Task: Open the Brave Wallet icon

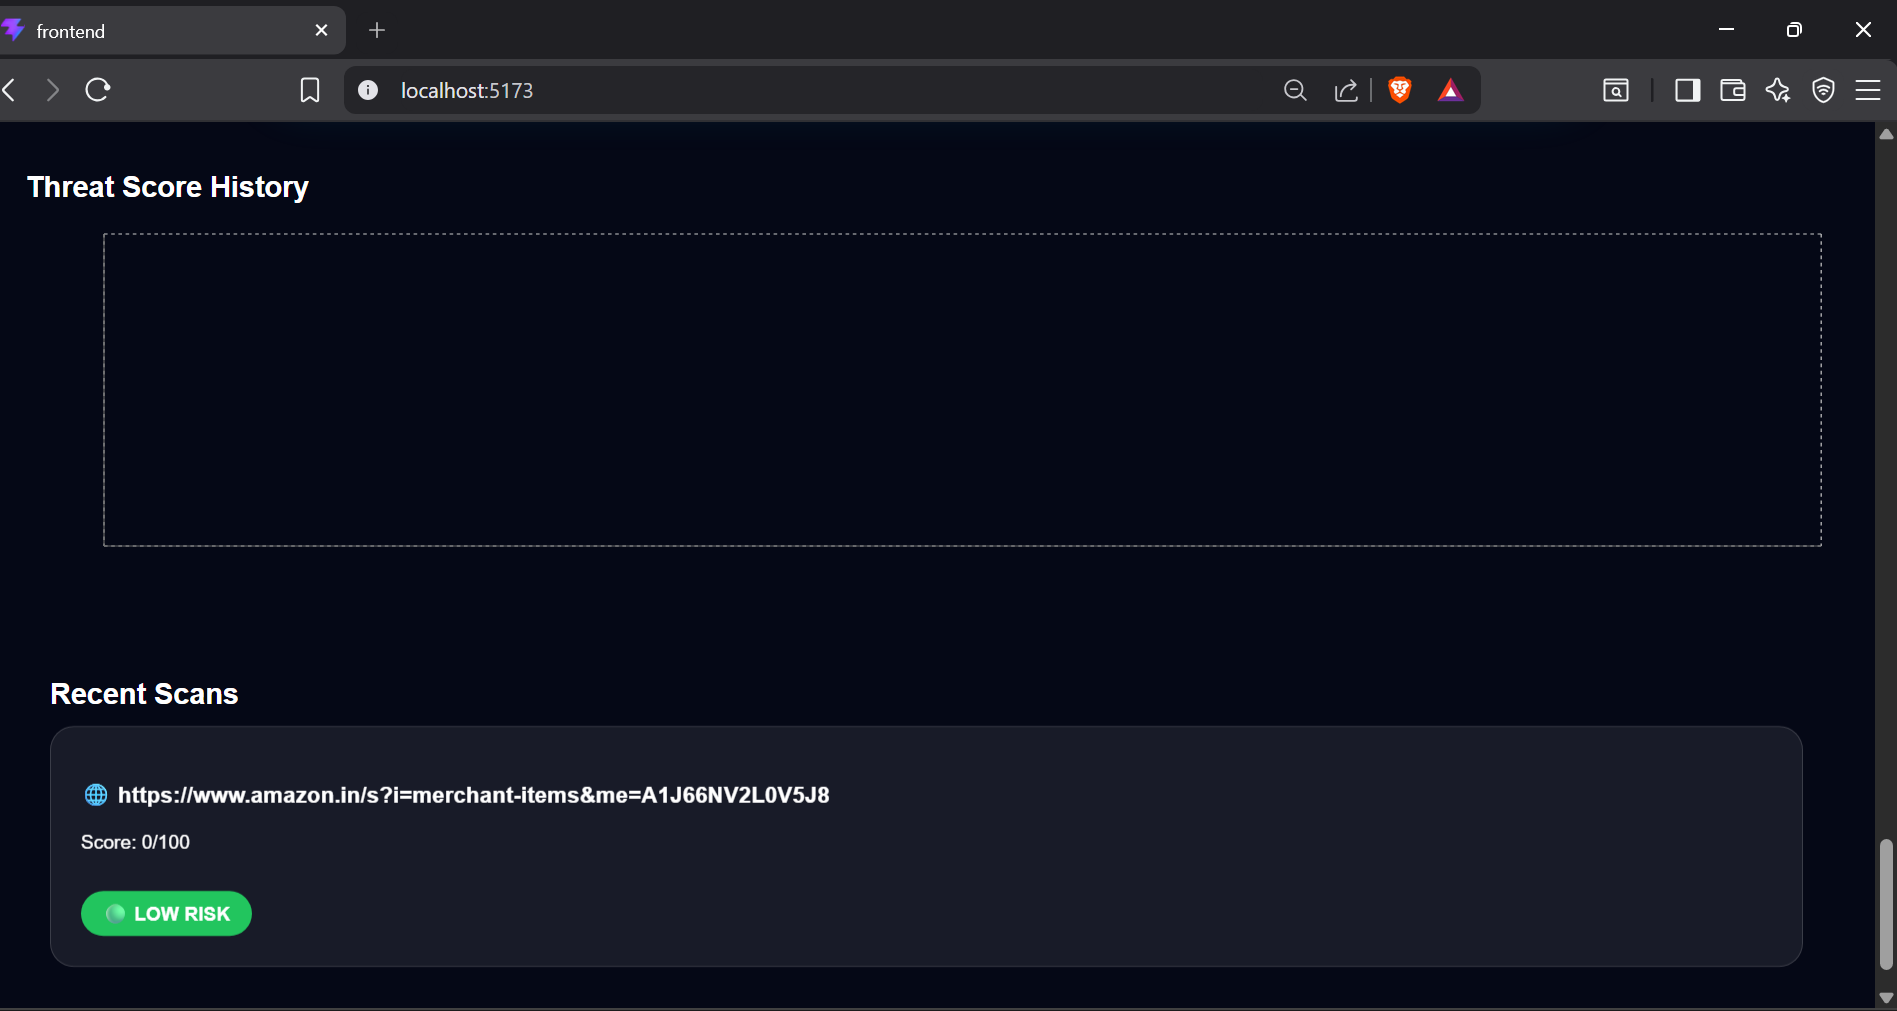Action: (1733, 90)
